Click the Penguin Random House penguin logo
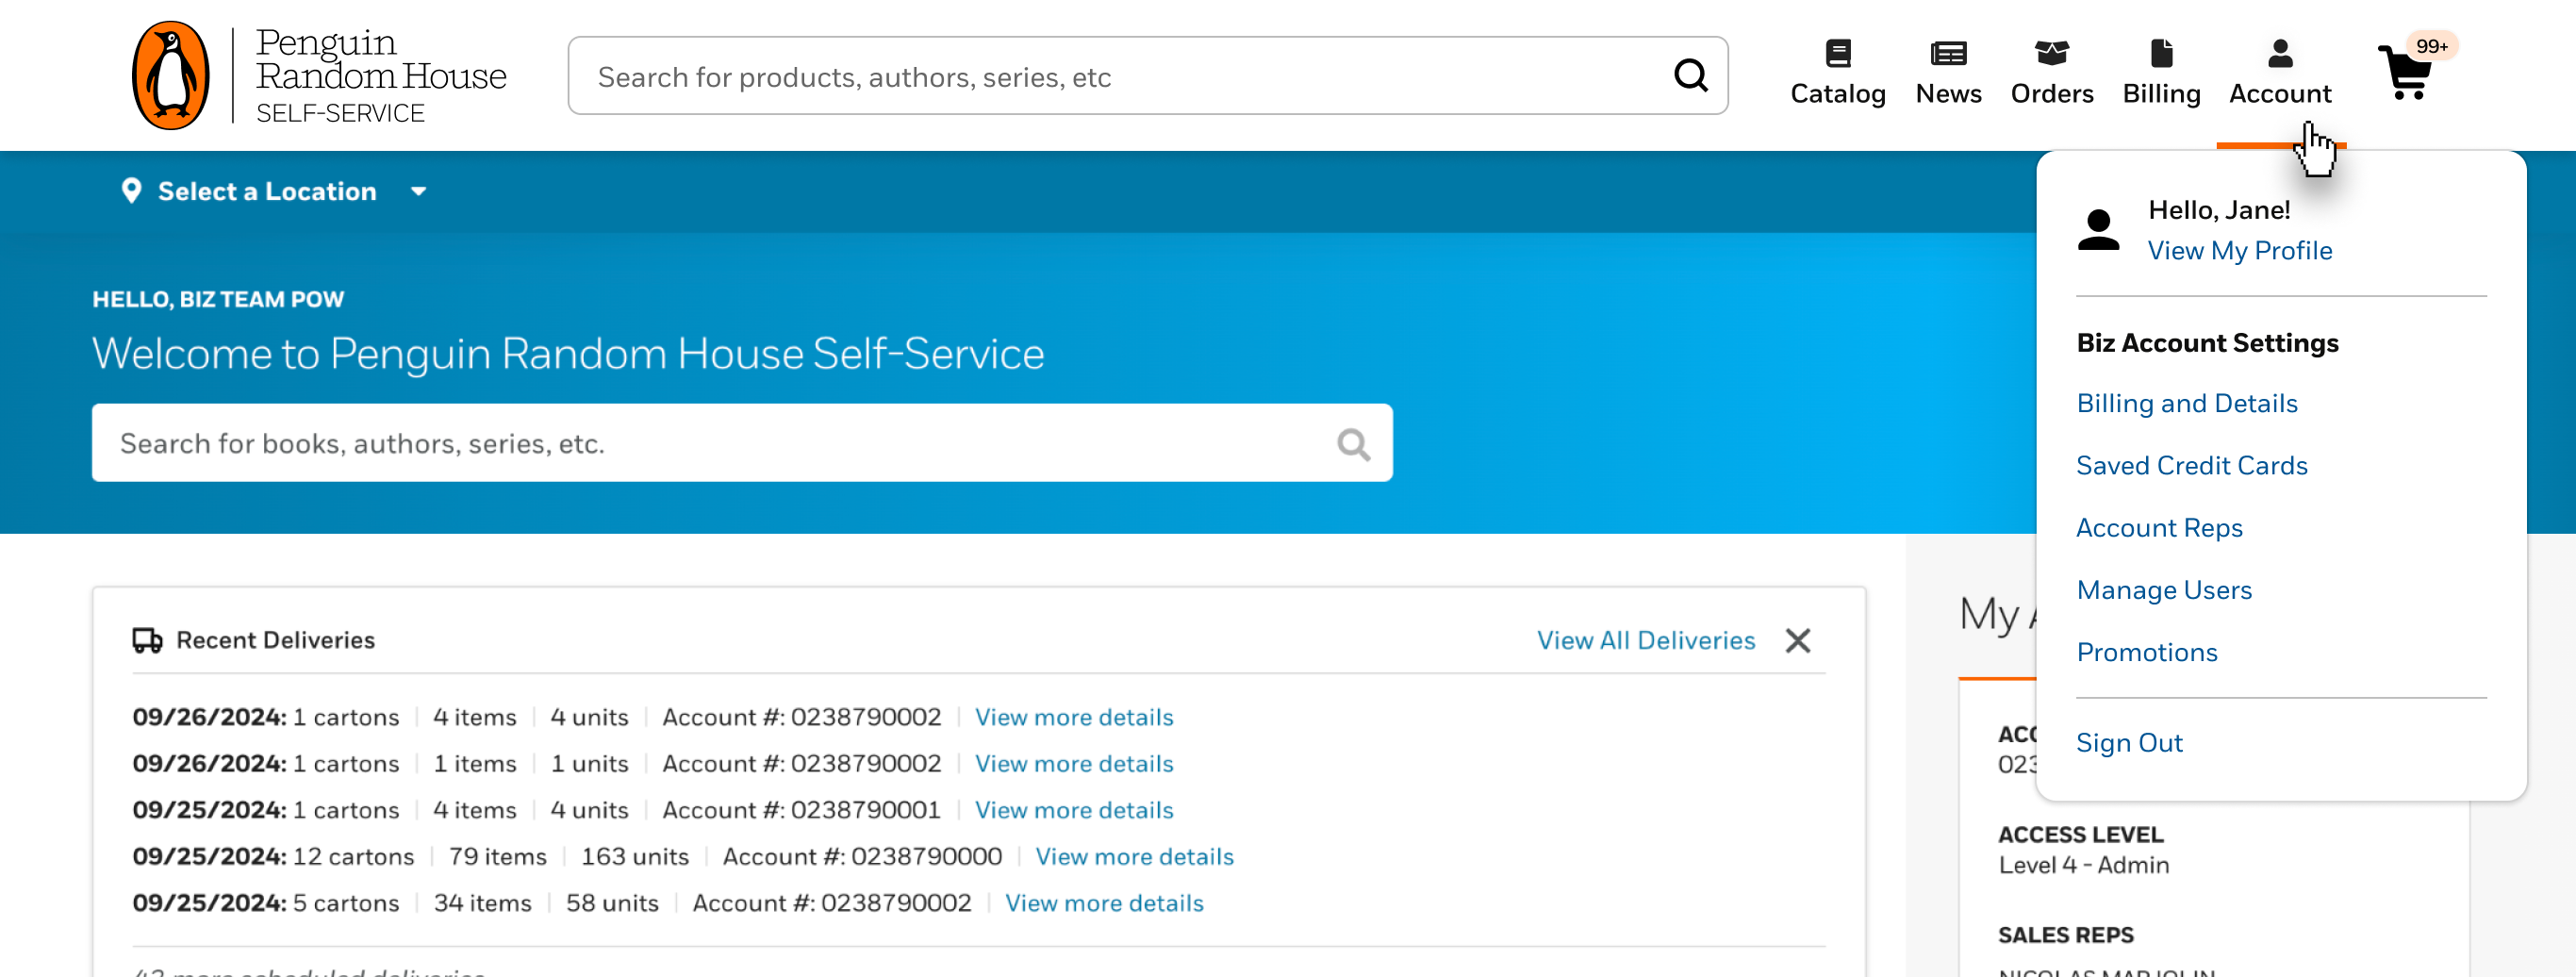 (x=171, y=75)
